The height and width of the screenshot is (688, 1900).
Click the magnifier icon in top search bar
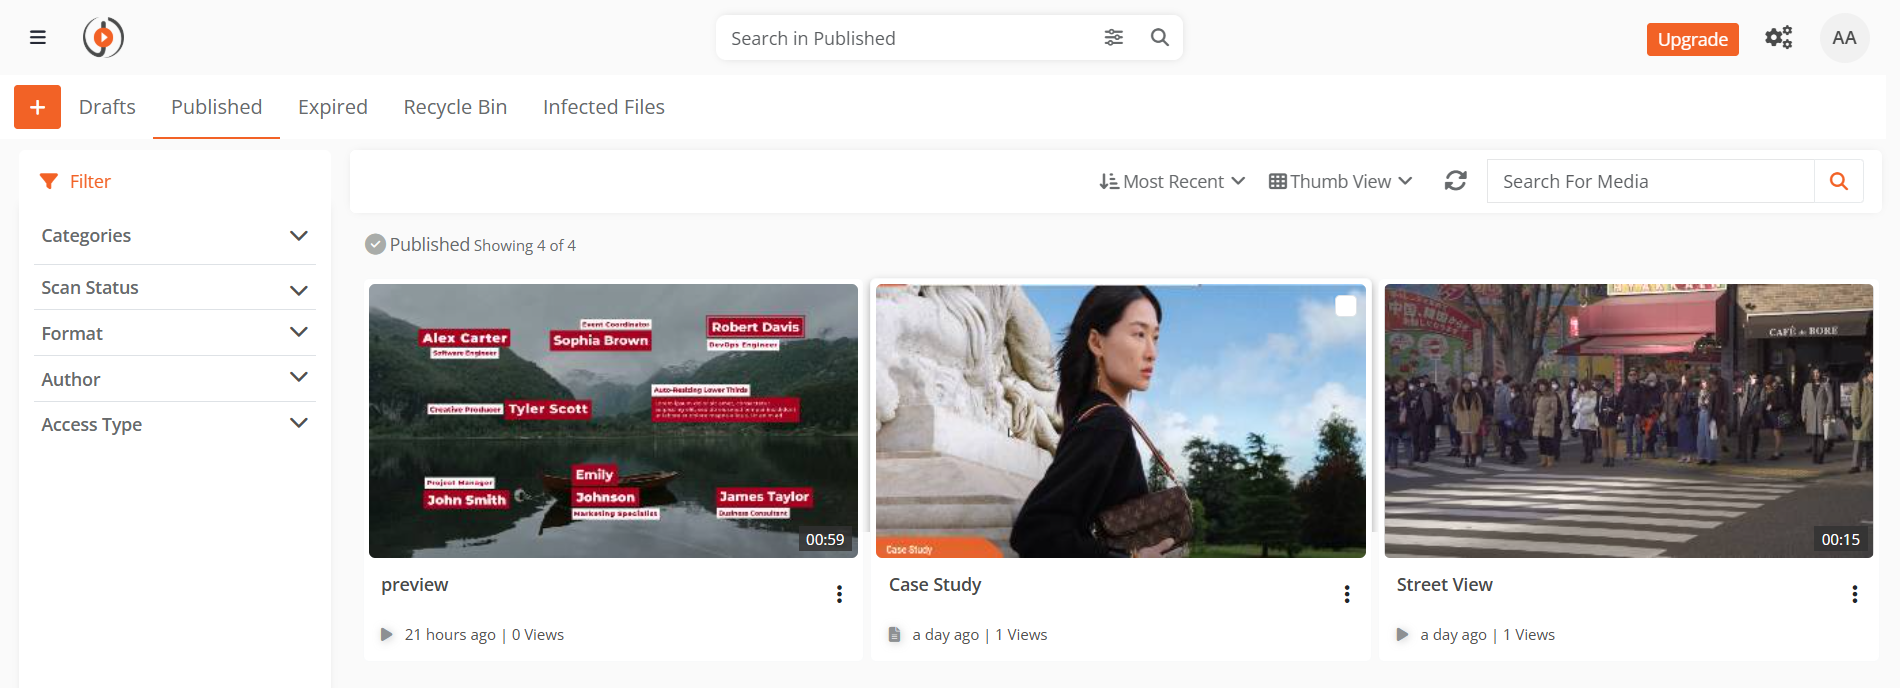1159,38
